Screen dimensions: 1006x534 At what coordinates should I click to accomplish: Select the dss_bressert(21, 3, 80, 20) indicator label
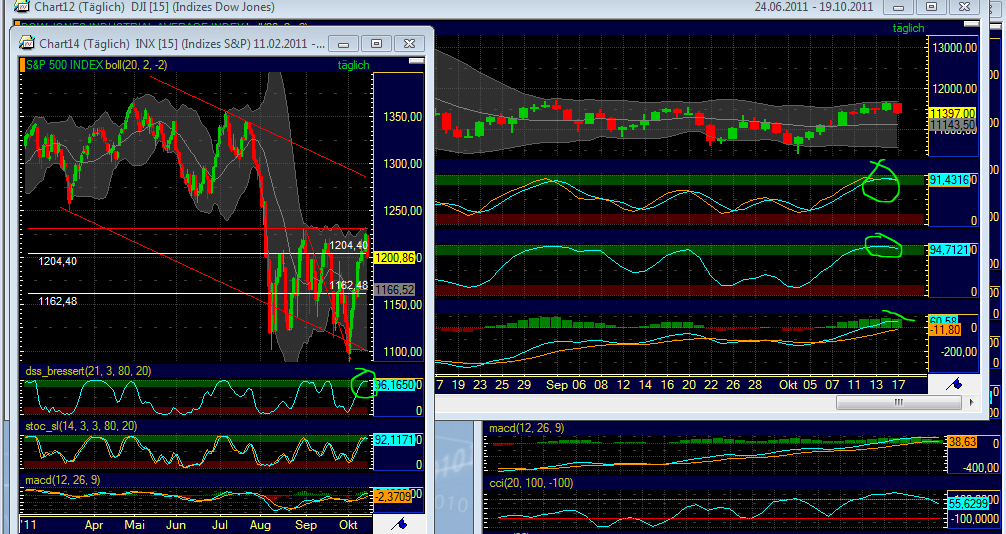click(x=87, y=371)
